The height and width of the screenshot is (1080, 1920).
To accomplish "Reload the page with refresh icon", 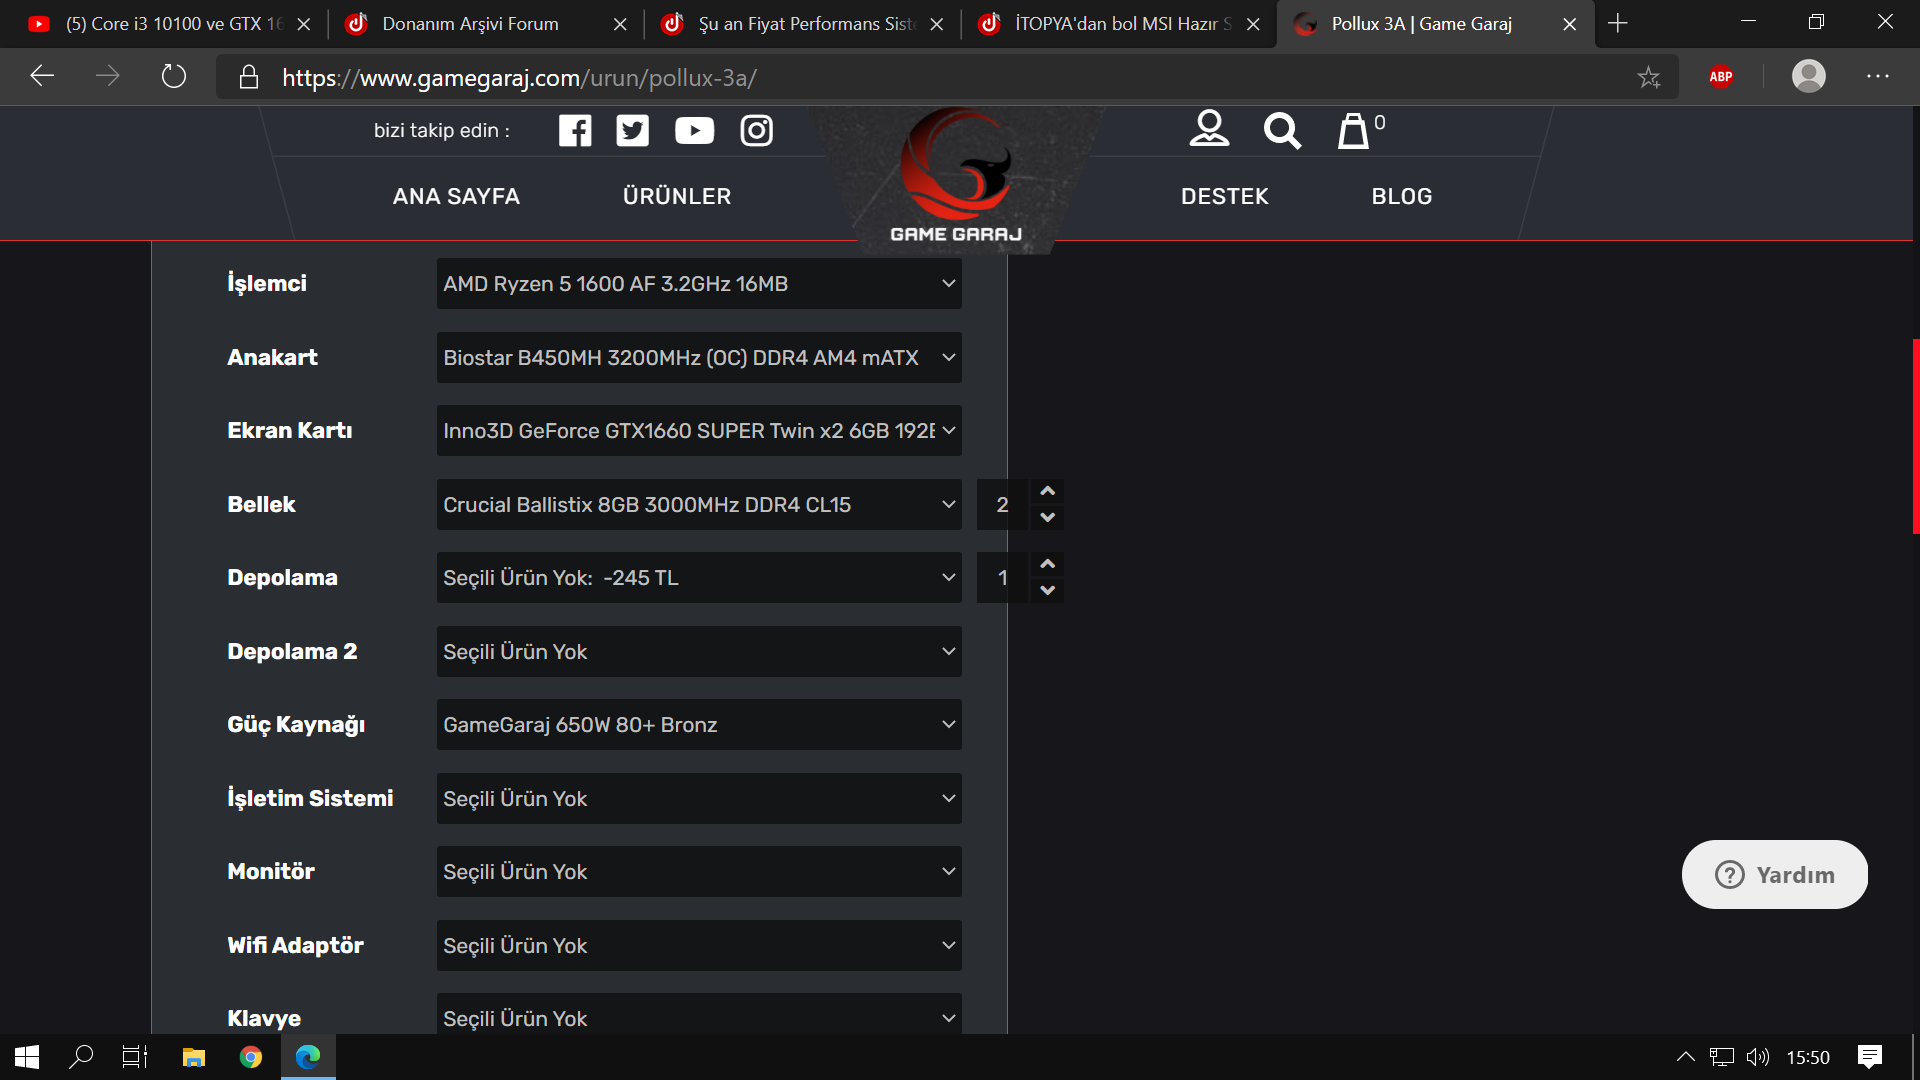I will 174,76.
